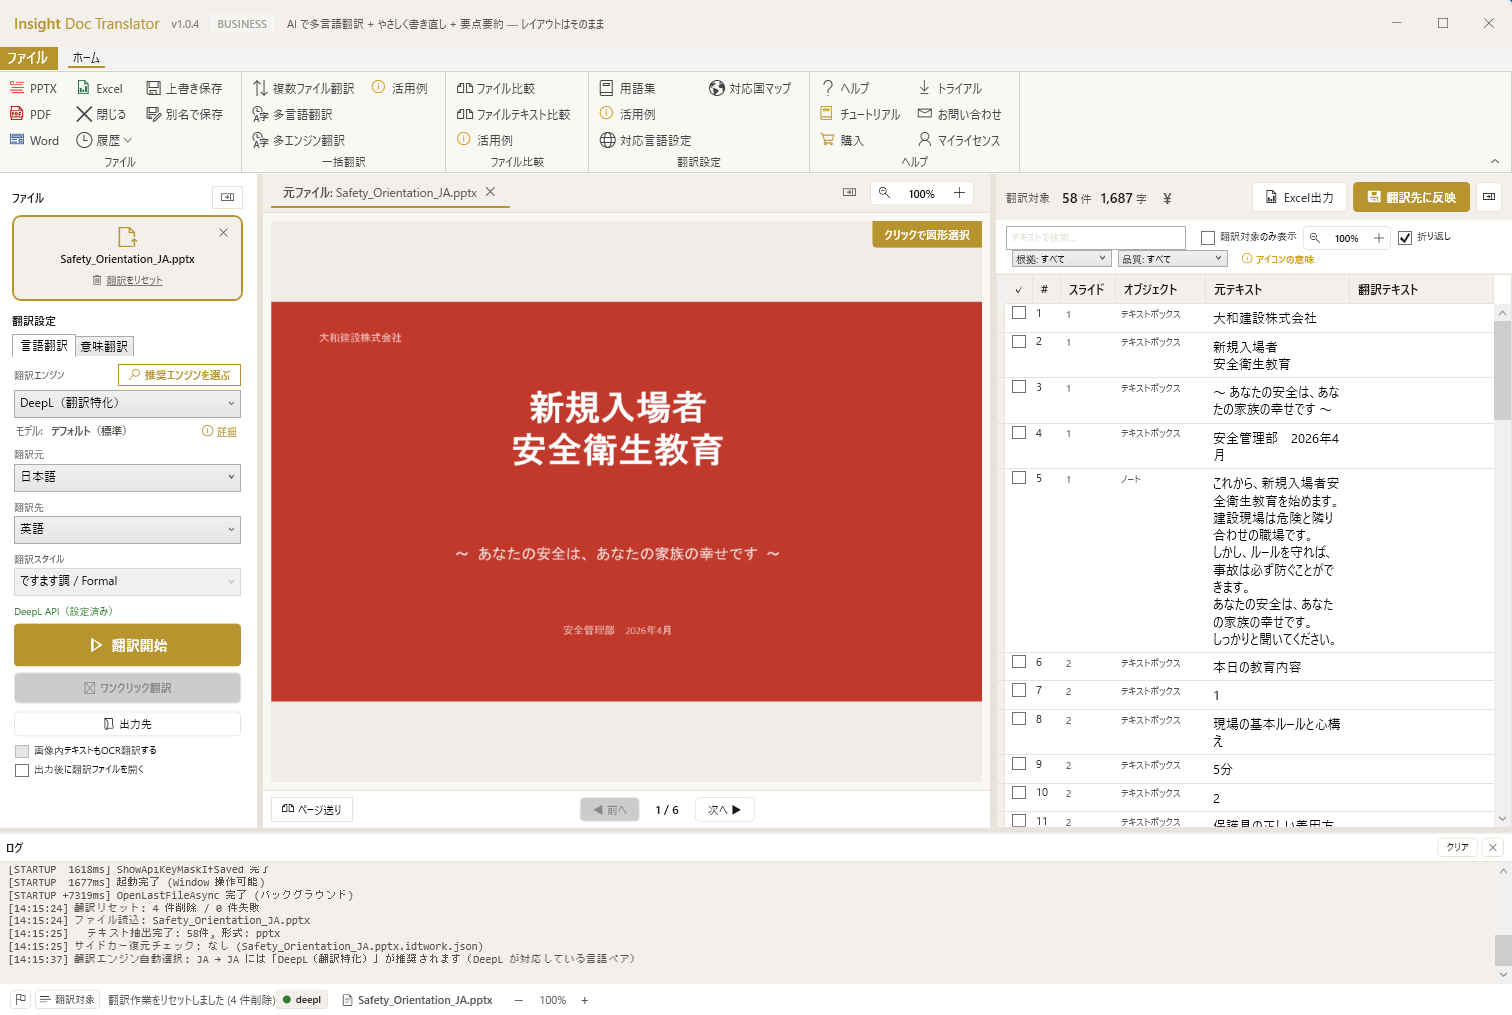This screenshot has width=1512, height=1015.
Task: Toggle 翻訳対象のみ表示 checkbox
Action: (1208, 238)
